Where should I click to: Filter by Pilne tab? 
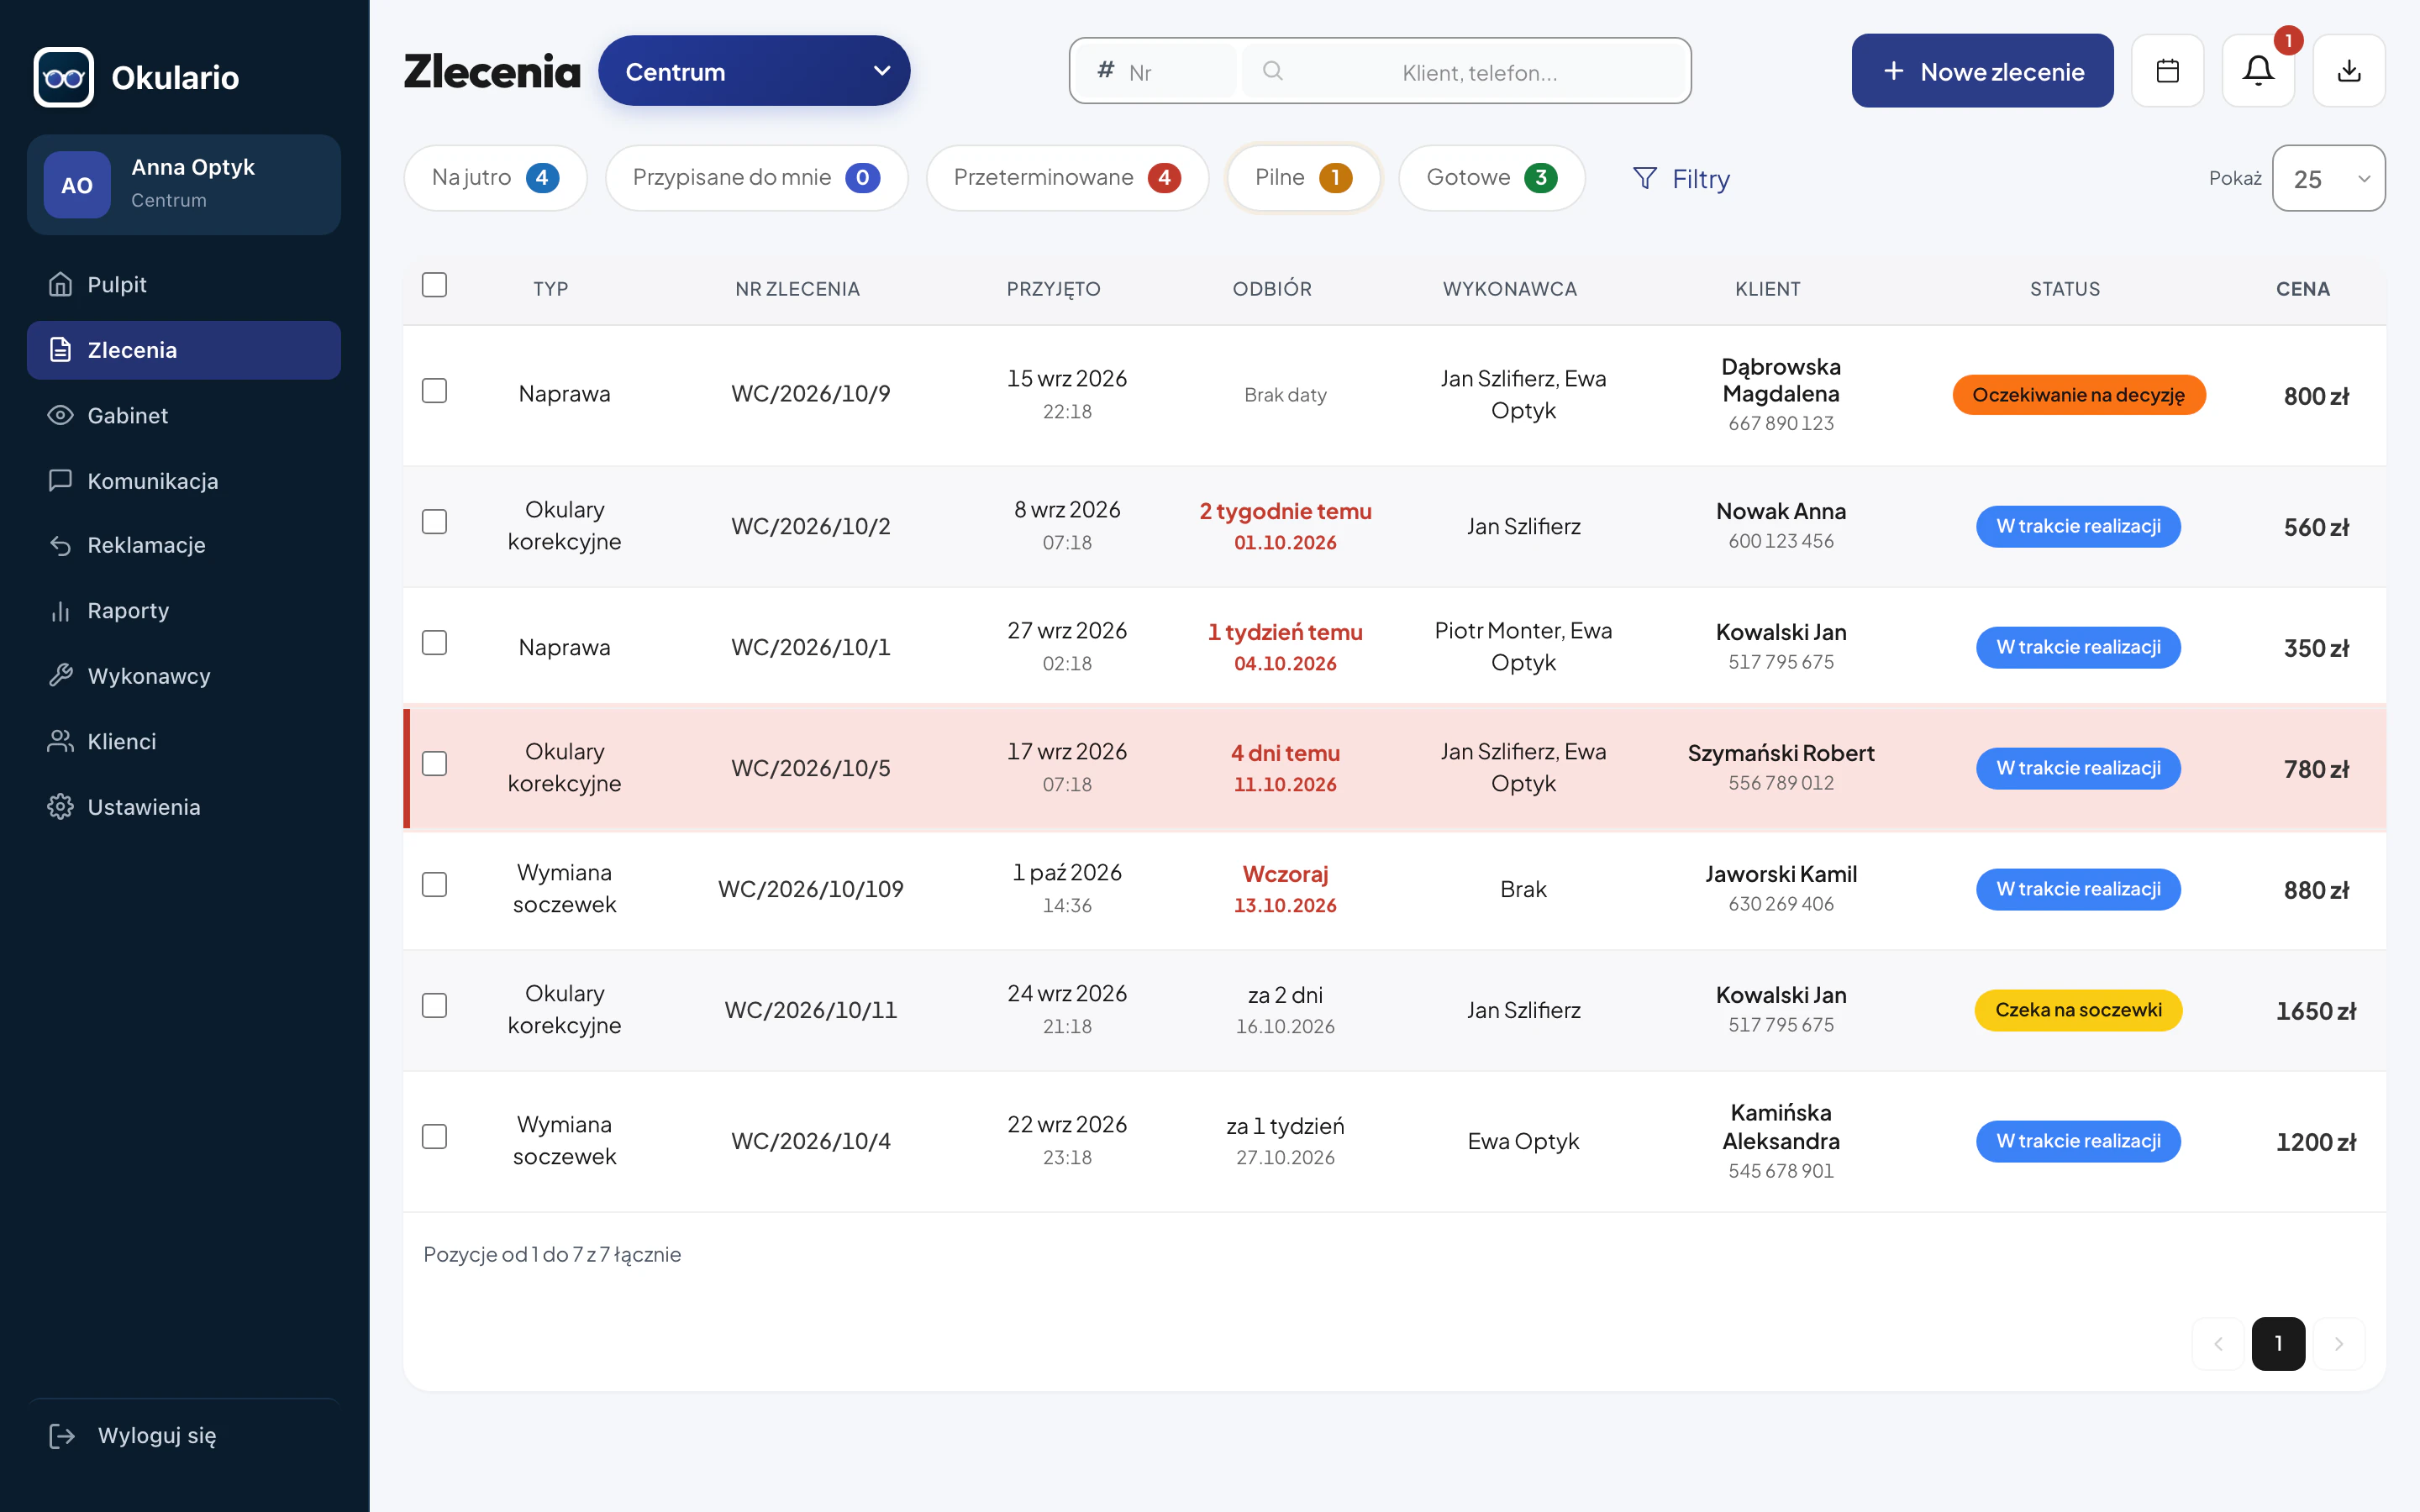tap(1303, 178)
